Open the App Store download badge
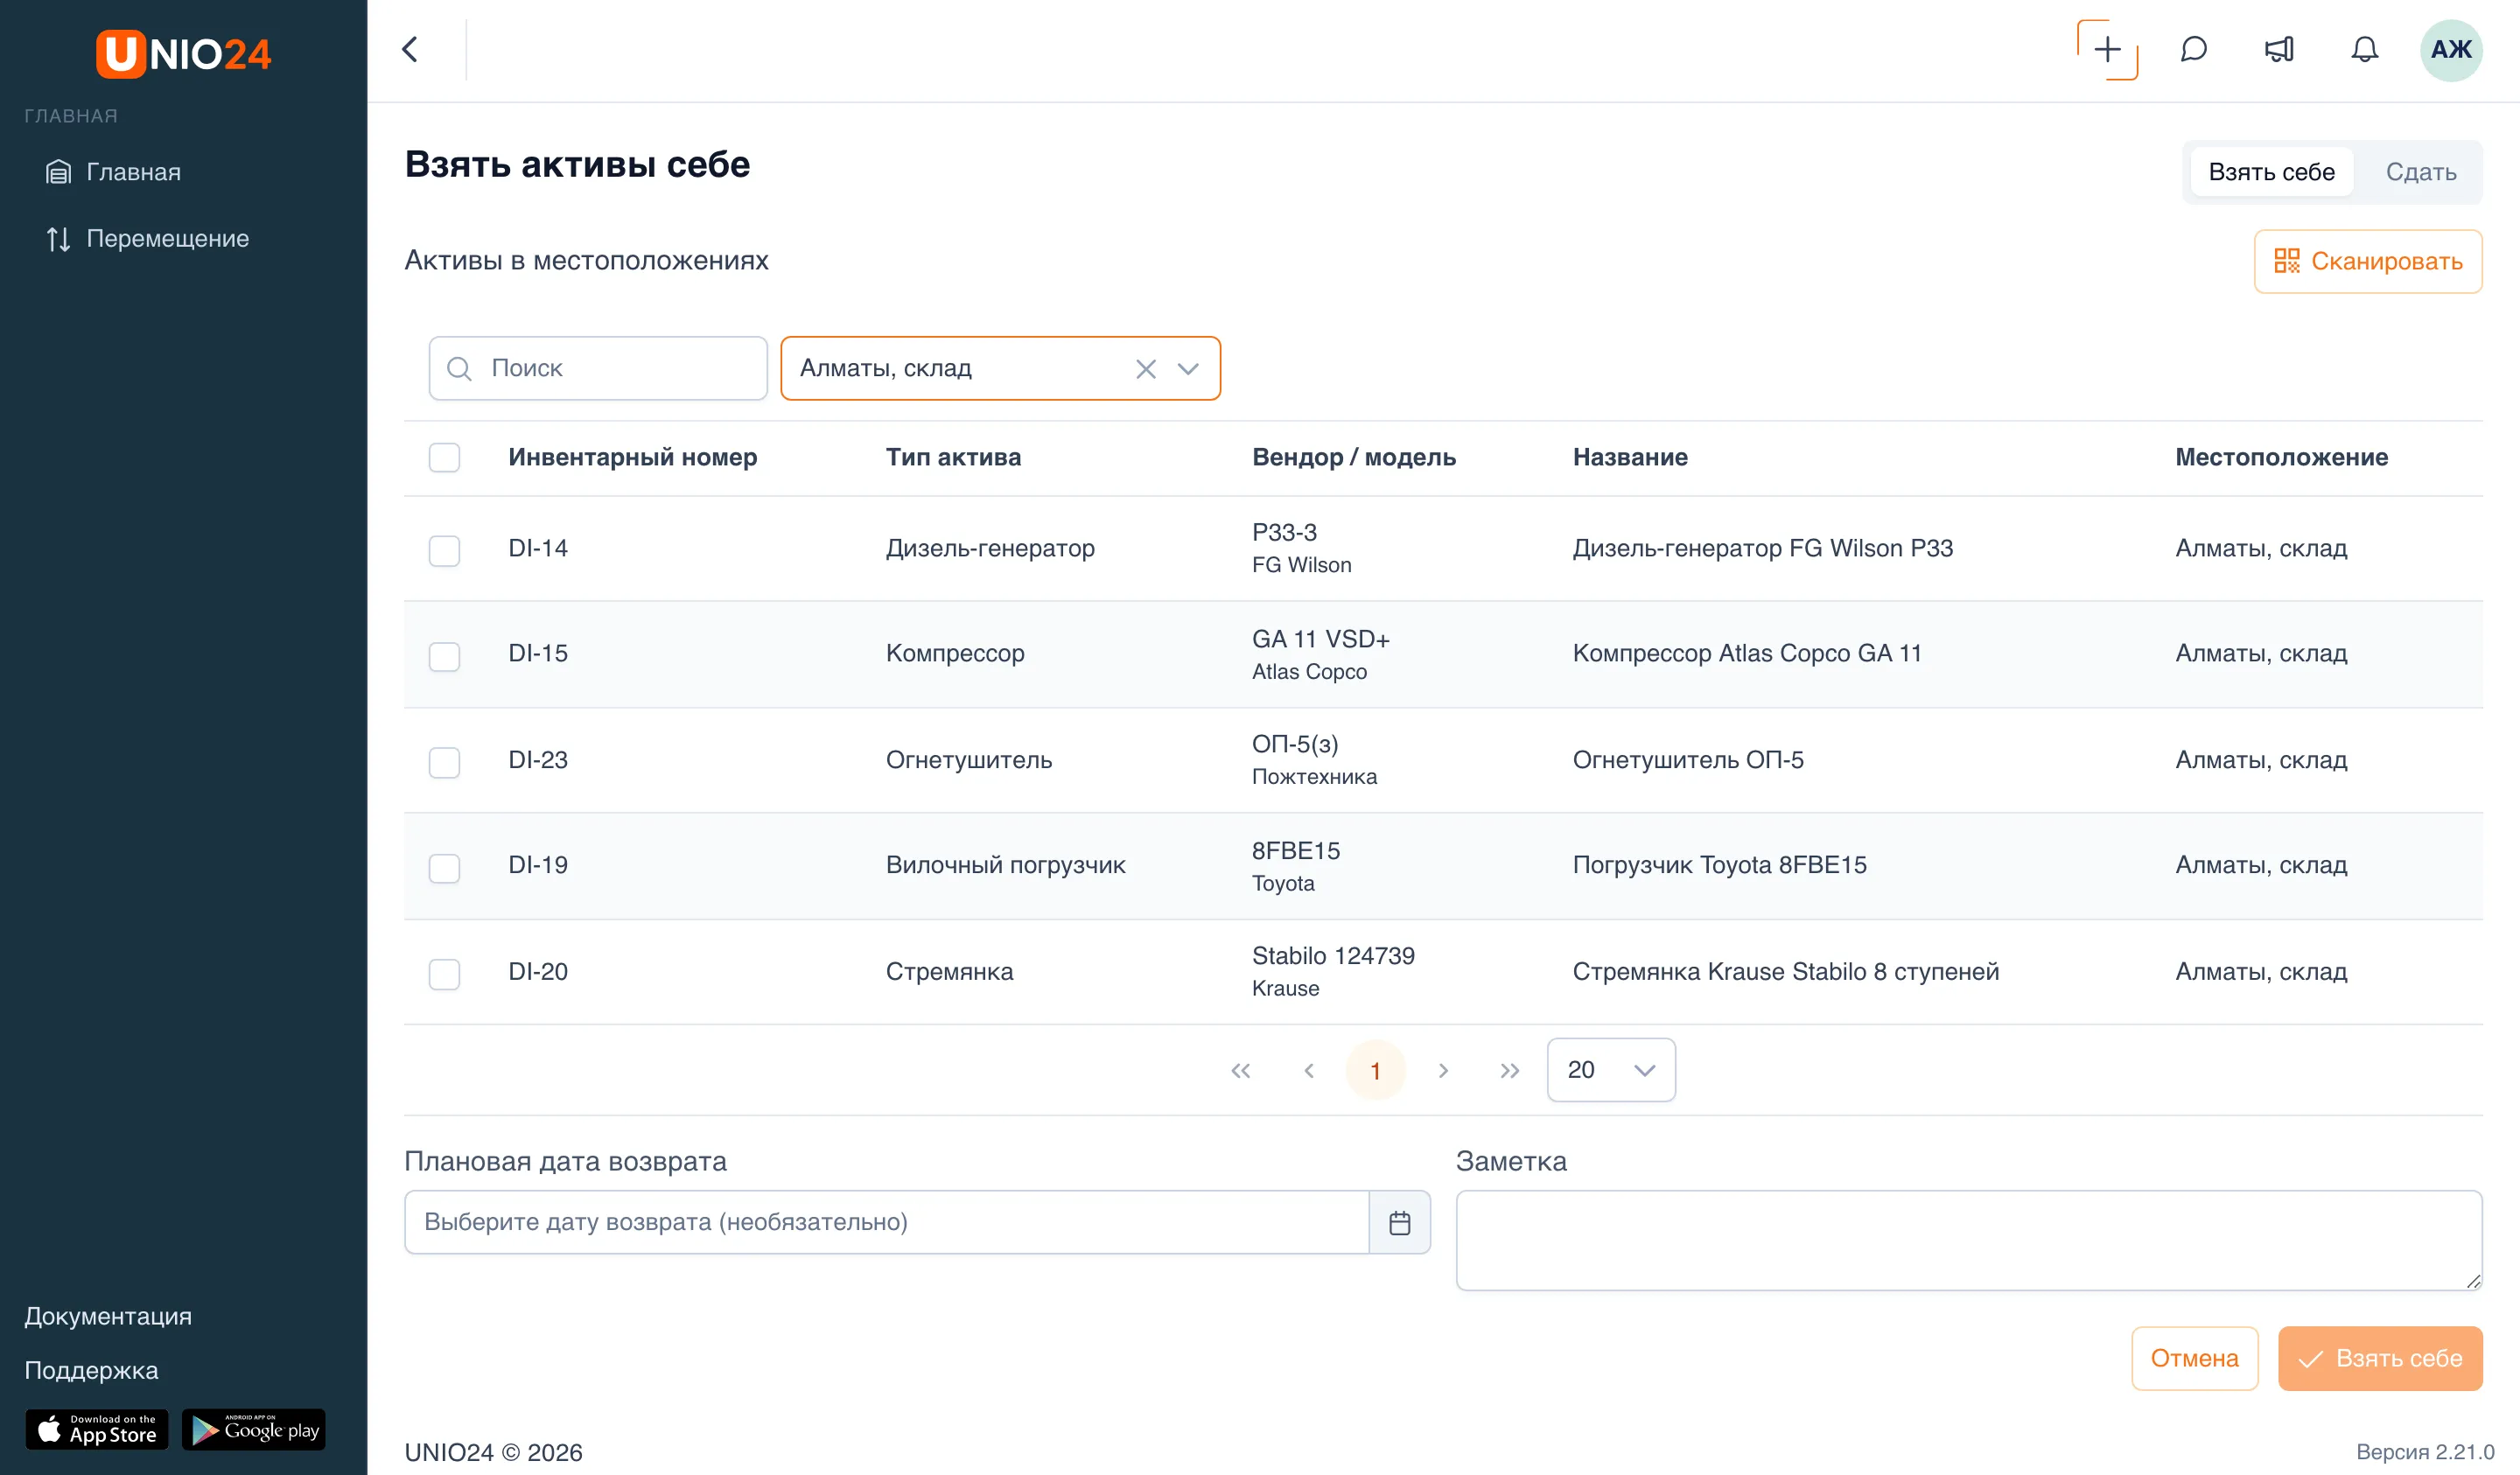This screenshot has width=2520, height=1475. pos(97,1430)
